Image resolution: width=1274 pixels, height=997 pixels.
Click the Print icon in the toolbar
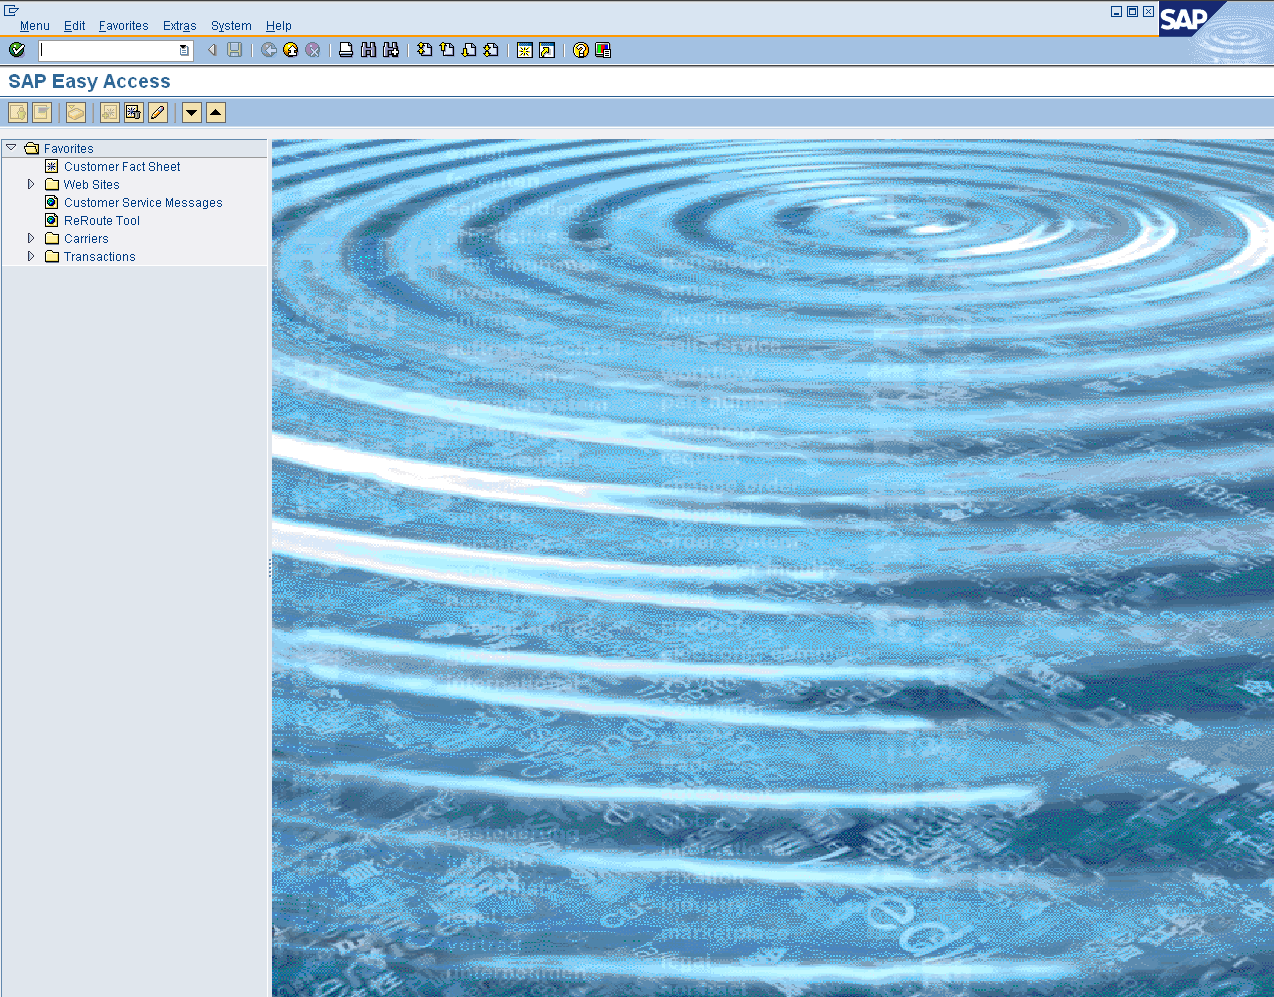tap(346, 50)
